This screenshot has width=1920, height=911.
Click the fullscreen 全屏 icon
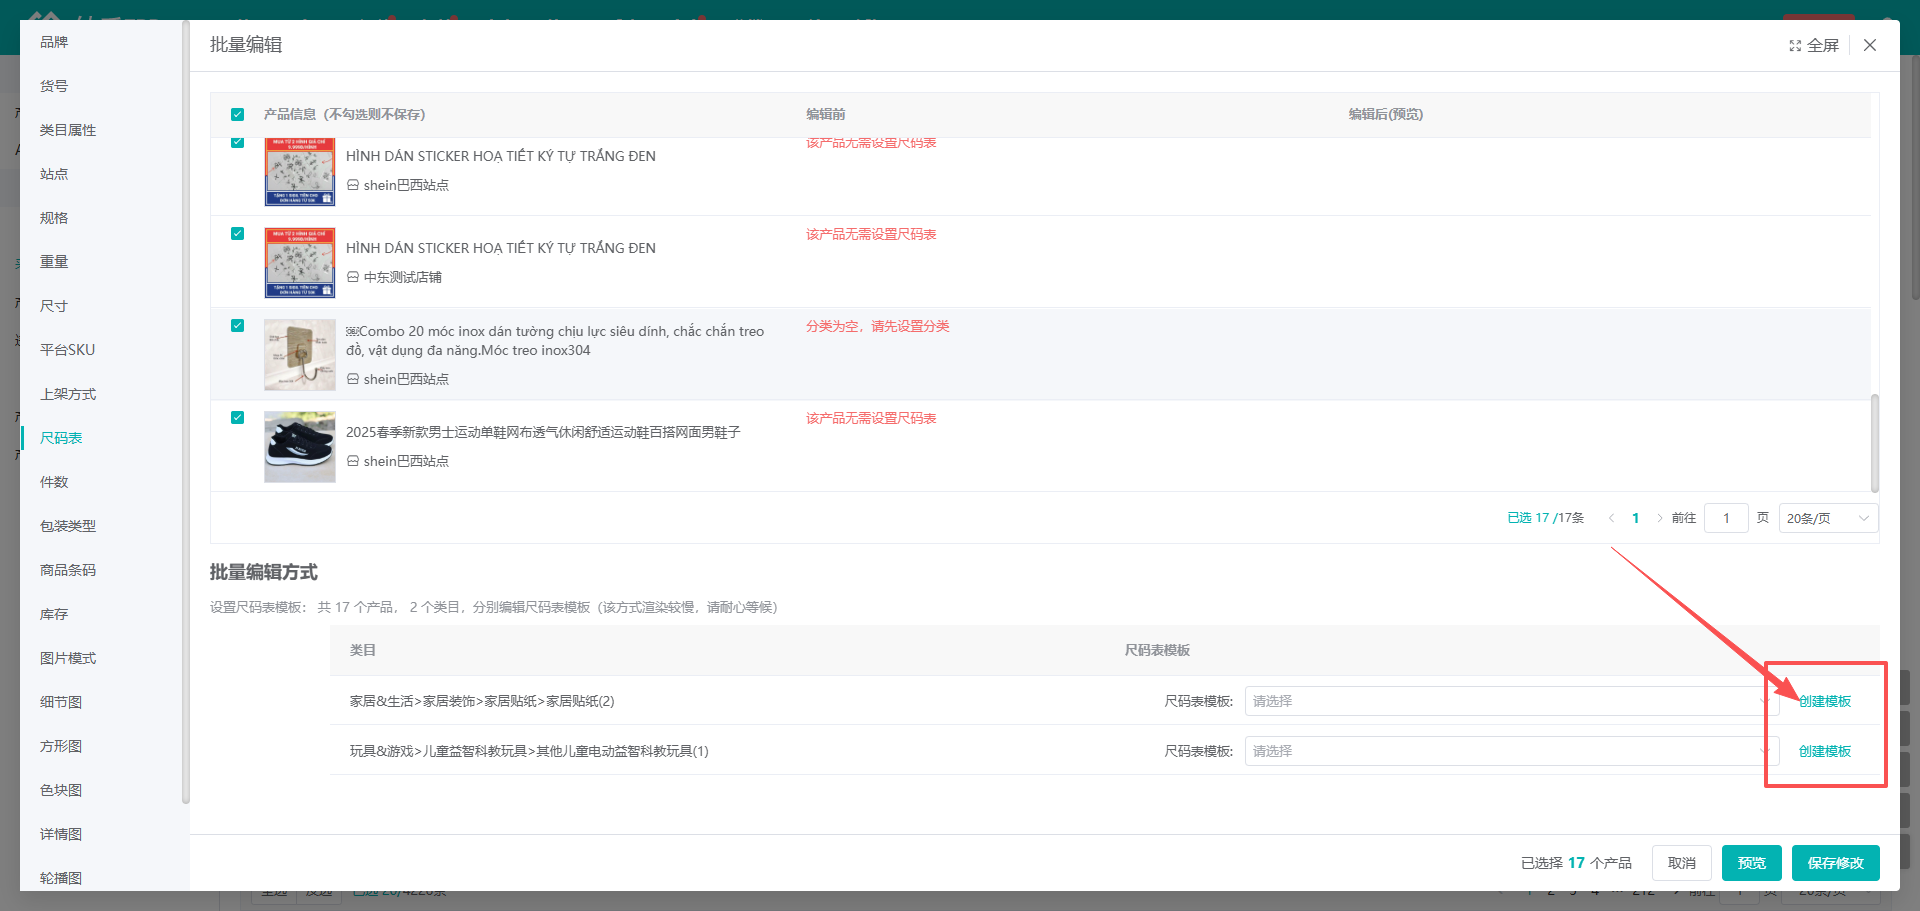(x=1795, y=46)
